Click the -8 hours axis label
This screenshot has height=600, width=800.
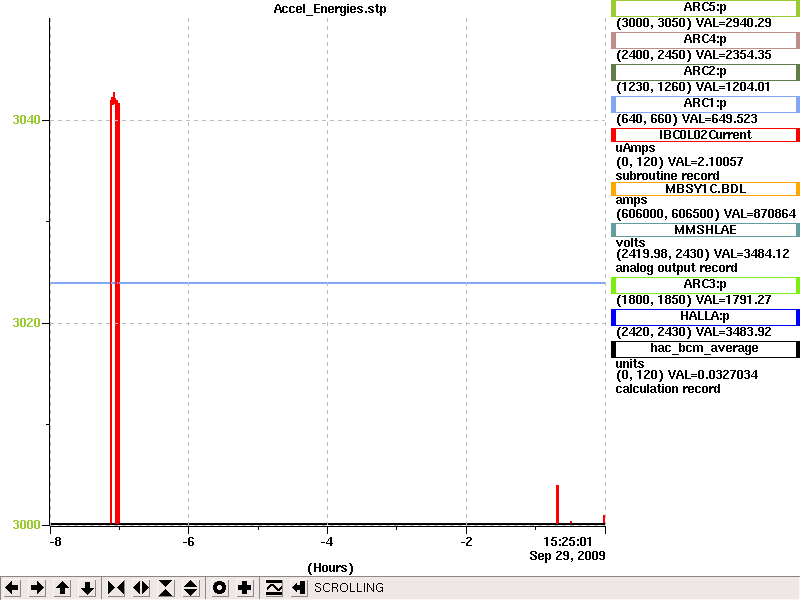point(55,542)
